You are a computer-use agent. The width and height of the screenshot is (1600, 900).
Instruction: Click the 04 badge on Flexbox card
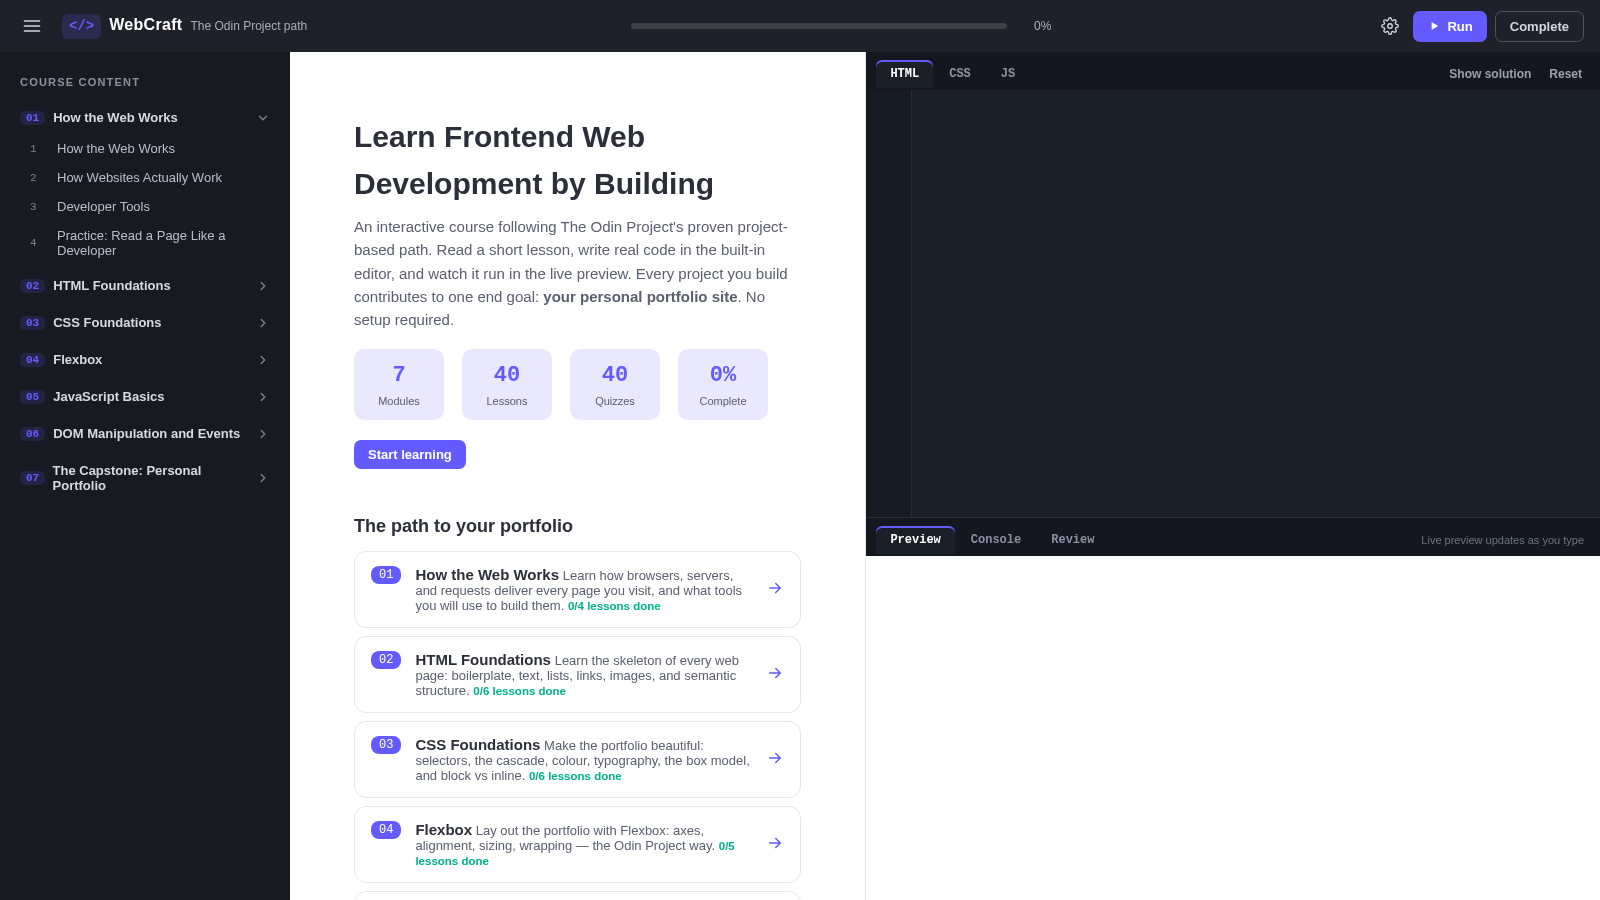pos(386,830)
